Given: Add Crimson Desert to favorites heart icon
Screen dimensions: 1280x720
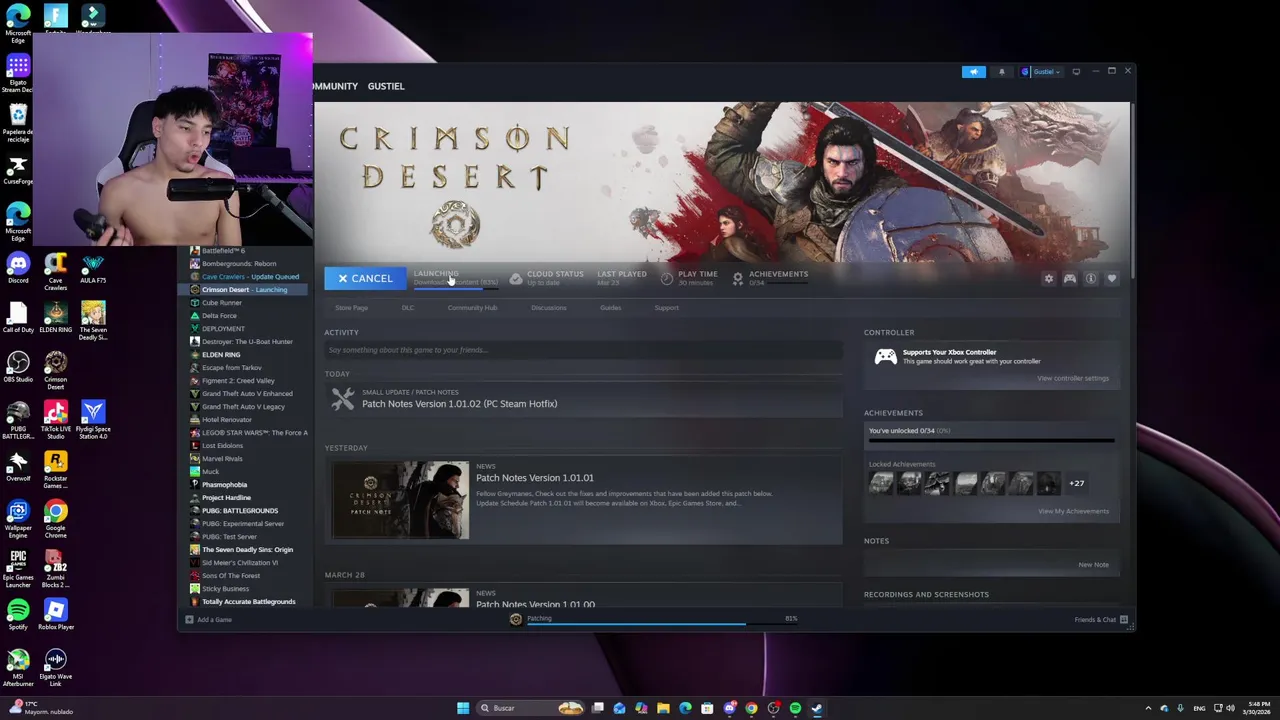Looking at the screenshot, I should click(1112, 279).
